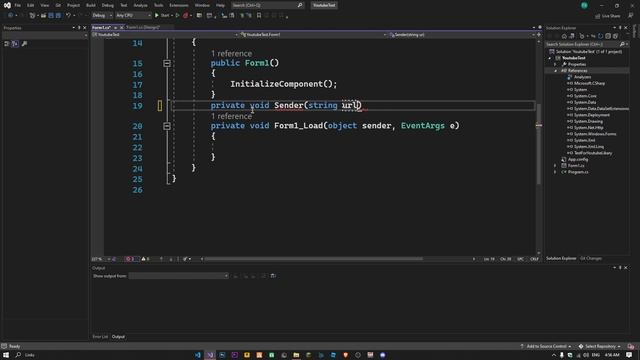
Task: Open the editor zoom percentage dropdown
Action: coord(101,259)
